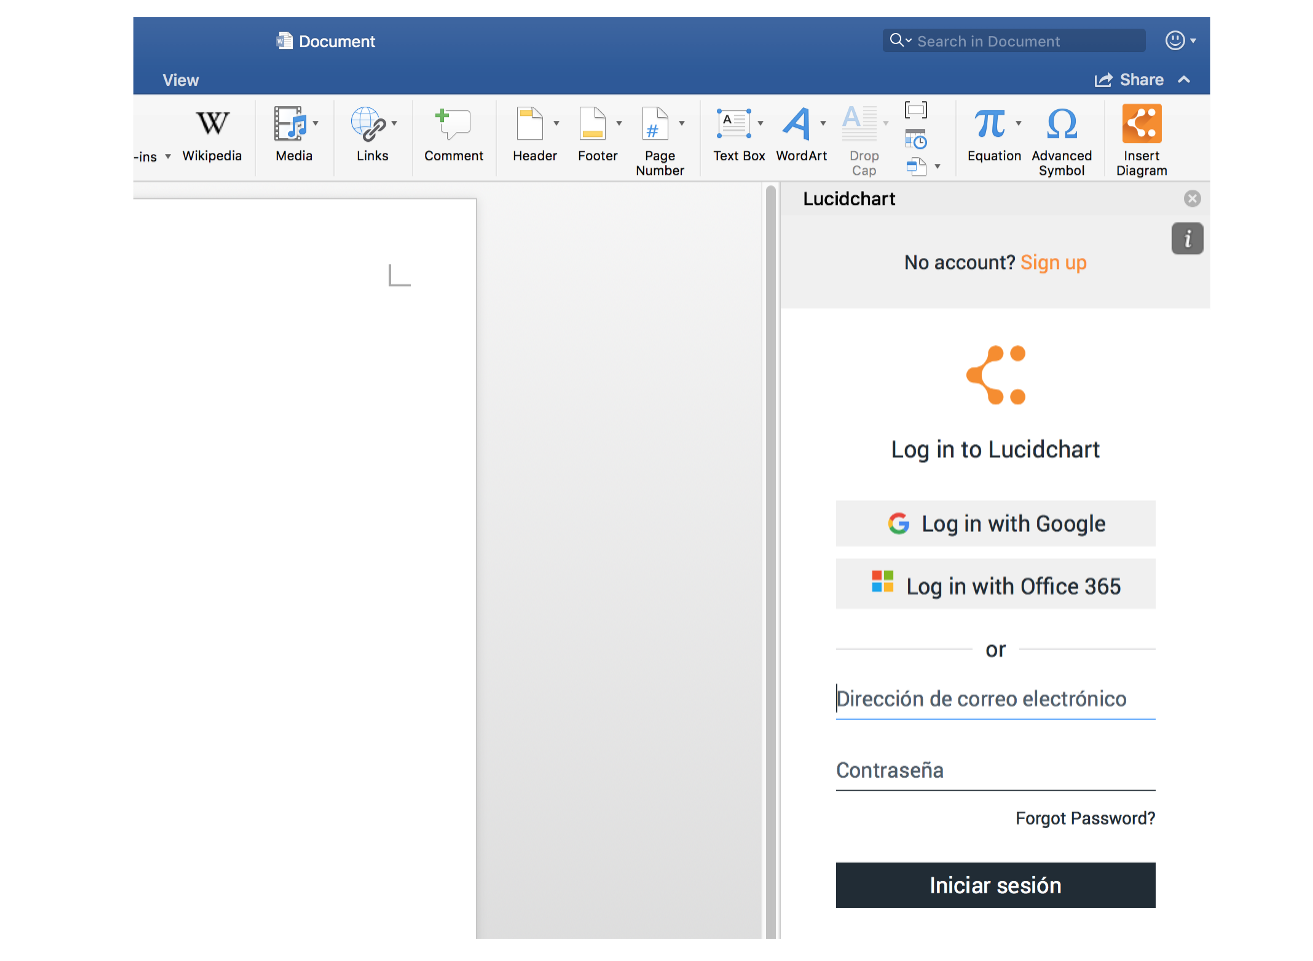Expand the WordArt dropdown arrow
The width and height of the screenshot is (1313, 961).
(824, 124)
